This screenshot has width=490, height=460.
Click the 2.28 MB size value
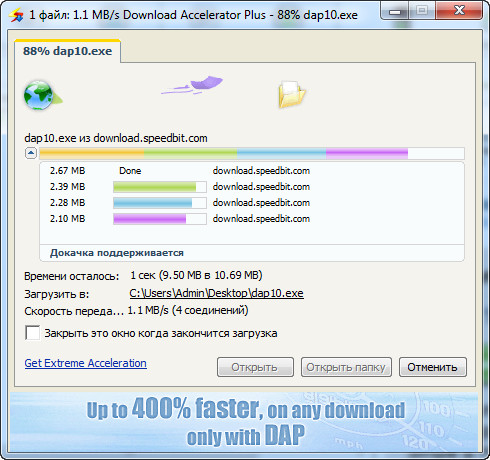[x=68, y=203]
